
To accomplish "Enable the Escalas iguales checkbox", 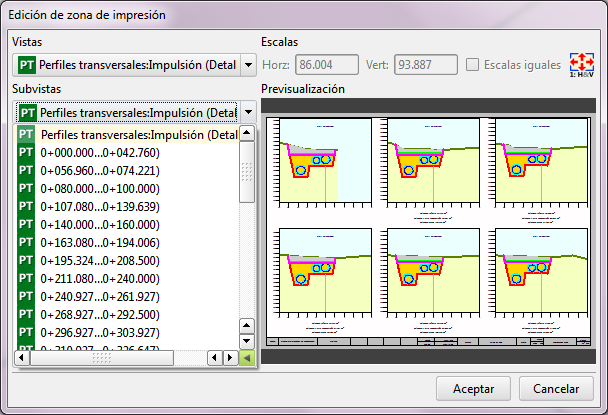I will (473, 65).
